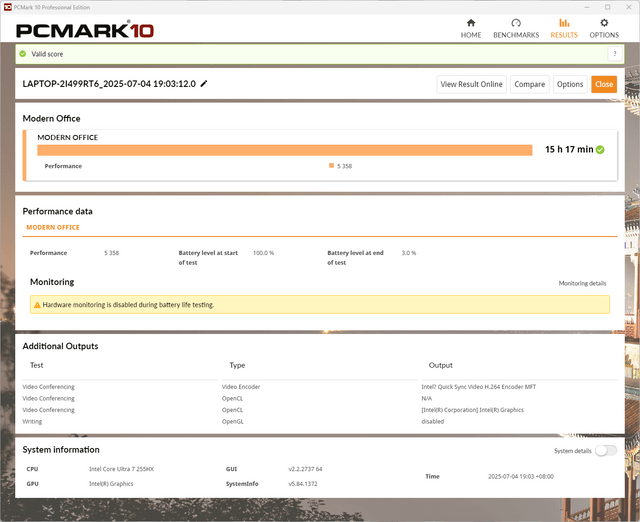Click the OpenGL type cell

click(233, 422)
